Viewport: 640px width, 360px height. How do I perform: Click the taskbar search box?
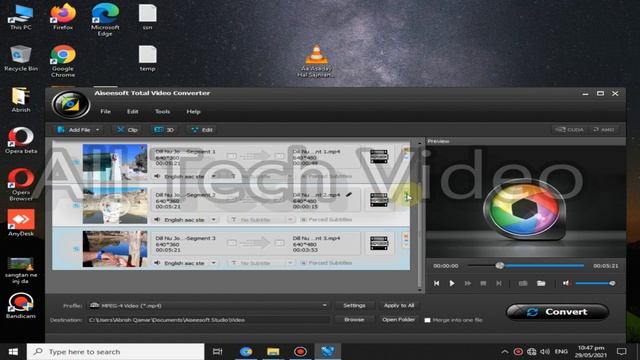(x=116, y=351)
